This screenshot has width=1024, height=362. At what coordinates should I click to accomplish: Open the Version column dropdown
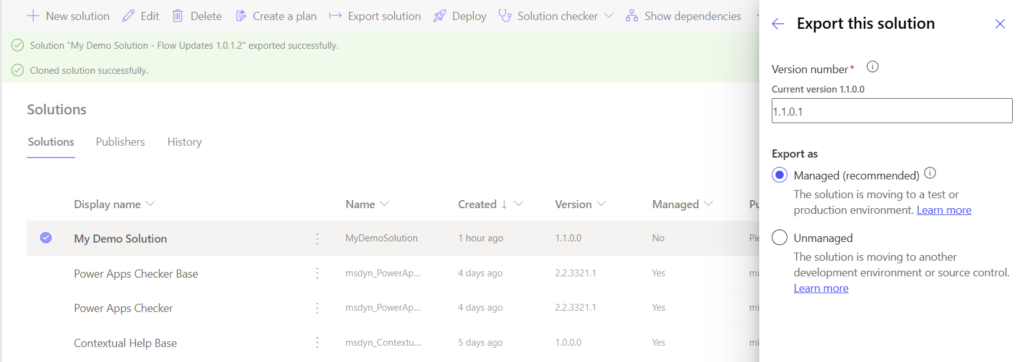point(601,204)
